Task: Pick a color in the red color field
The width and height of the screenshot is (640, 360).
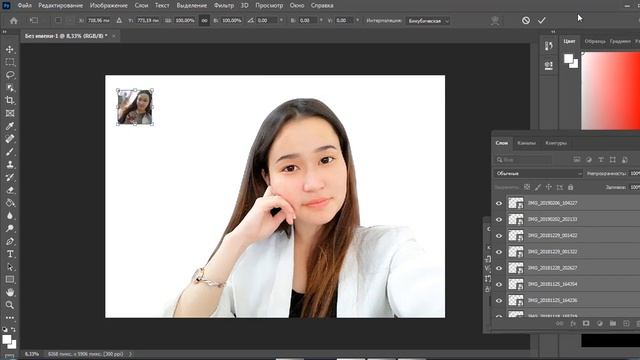Action: click(611, 91)
